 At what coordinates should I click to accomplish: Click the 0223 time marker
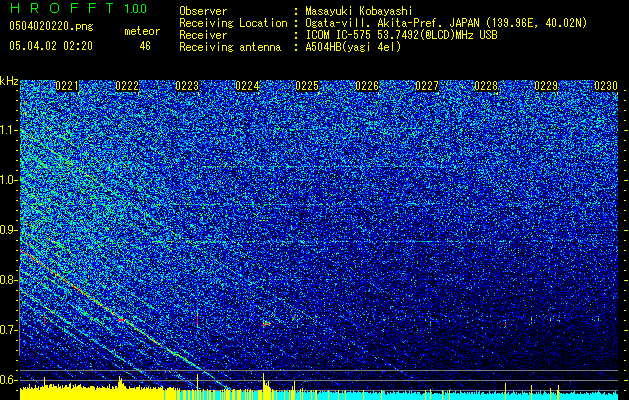[187, 86]
